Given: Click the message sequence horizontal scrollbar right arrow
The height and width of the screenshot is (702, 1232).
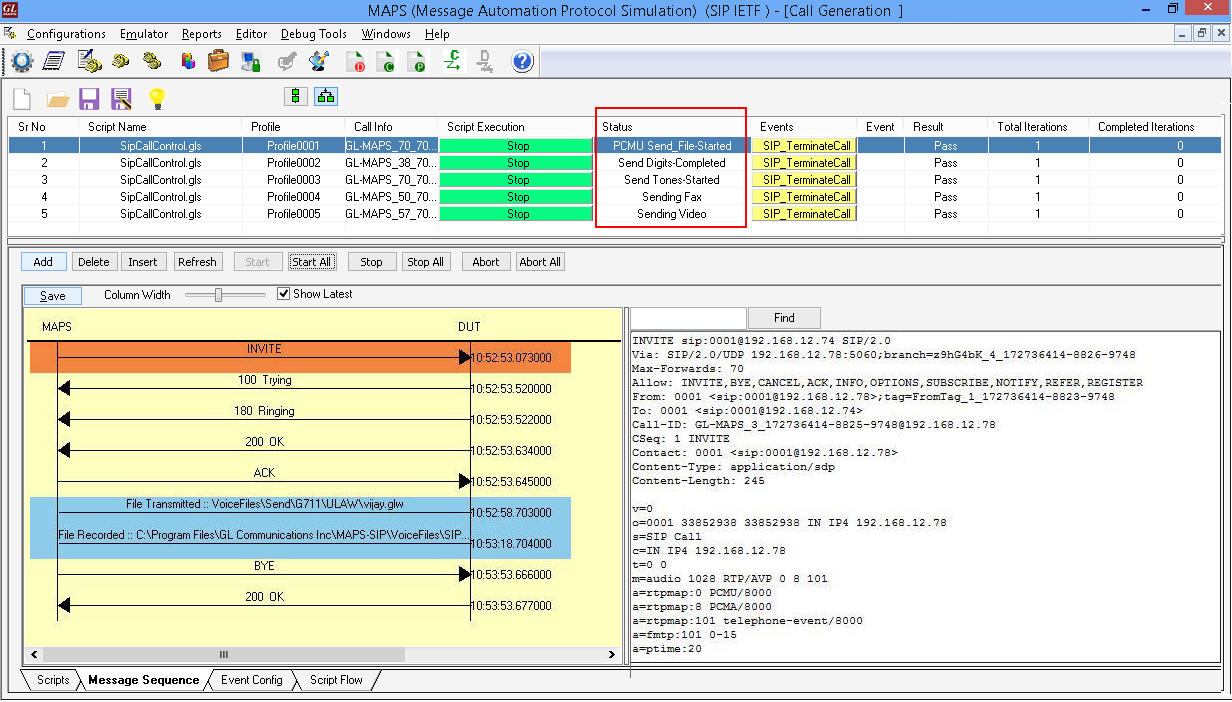Looking at the screenshot, I should point(613,655).
